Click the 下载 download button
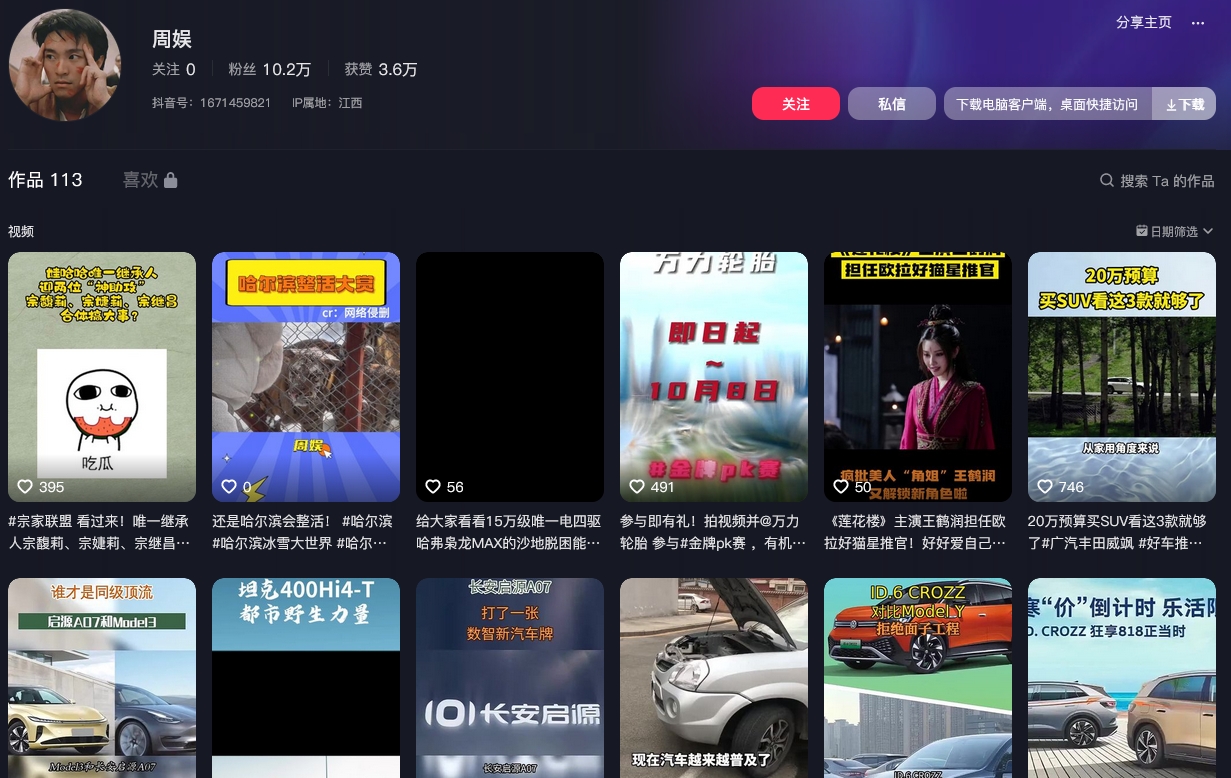 tap(1185, 104)
